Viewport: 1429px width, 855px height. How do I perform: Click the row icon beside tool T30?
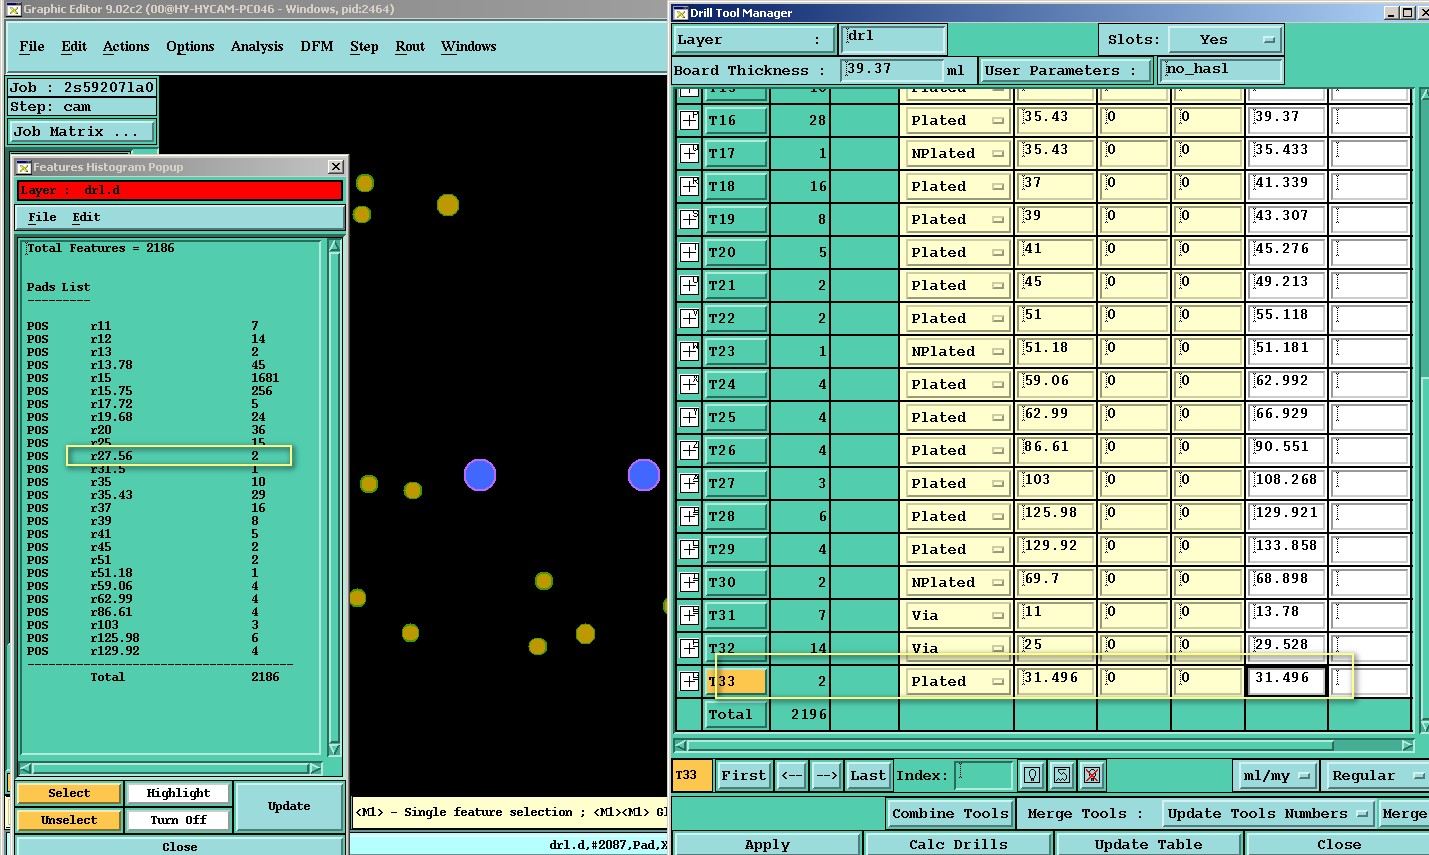(x=689, y=582)
